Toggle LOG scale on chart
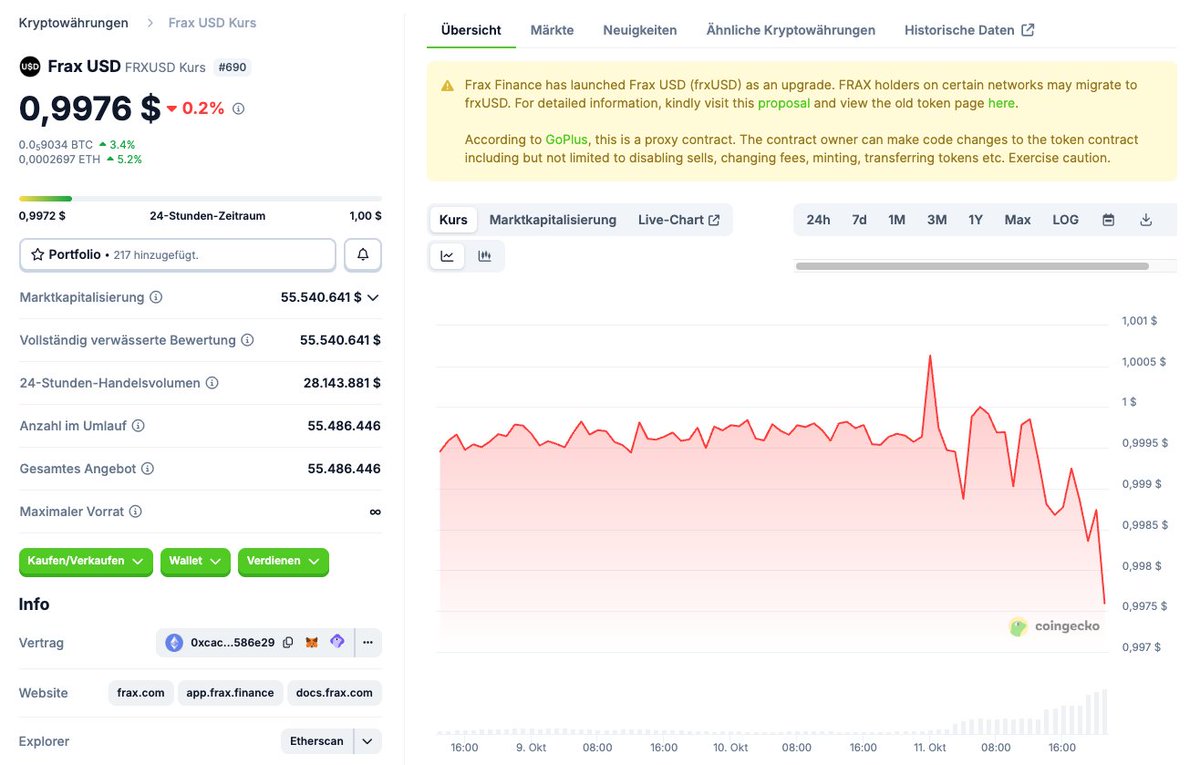This screenshot has width=1200, height=765. click(1065, 220)
